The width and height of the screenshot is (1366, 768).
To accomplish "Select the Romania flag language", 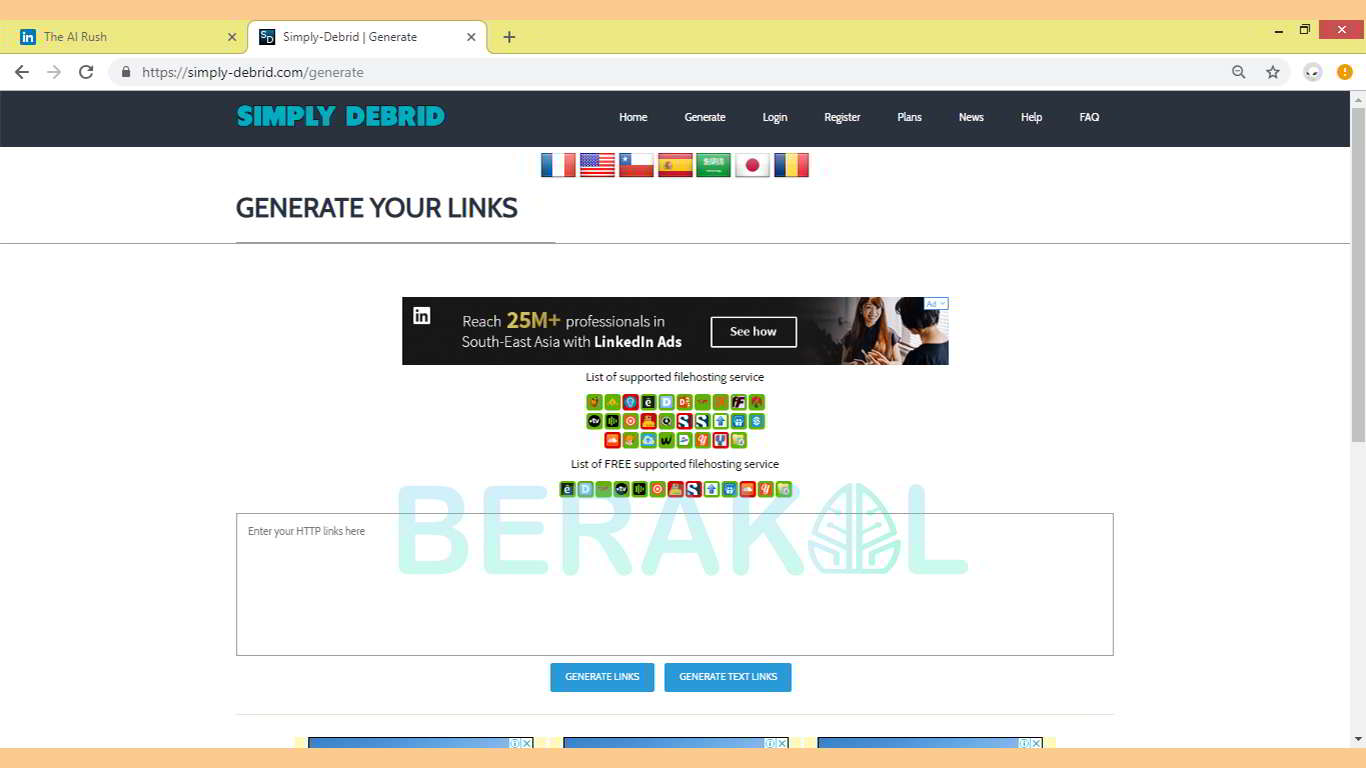I will coord(791,165).
